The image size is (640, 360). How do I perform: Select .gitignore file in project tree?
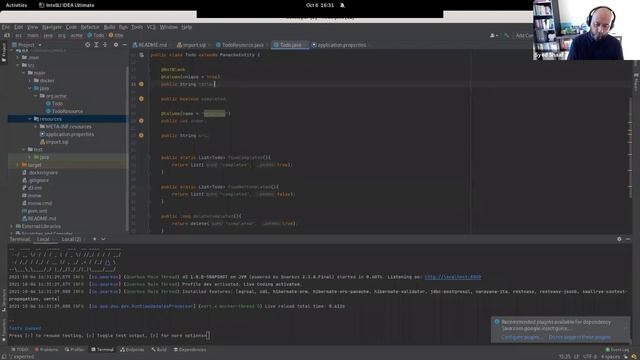pos(36,180)
